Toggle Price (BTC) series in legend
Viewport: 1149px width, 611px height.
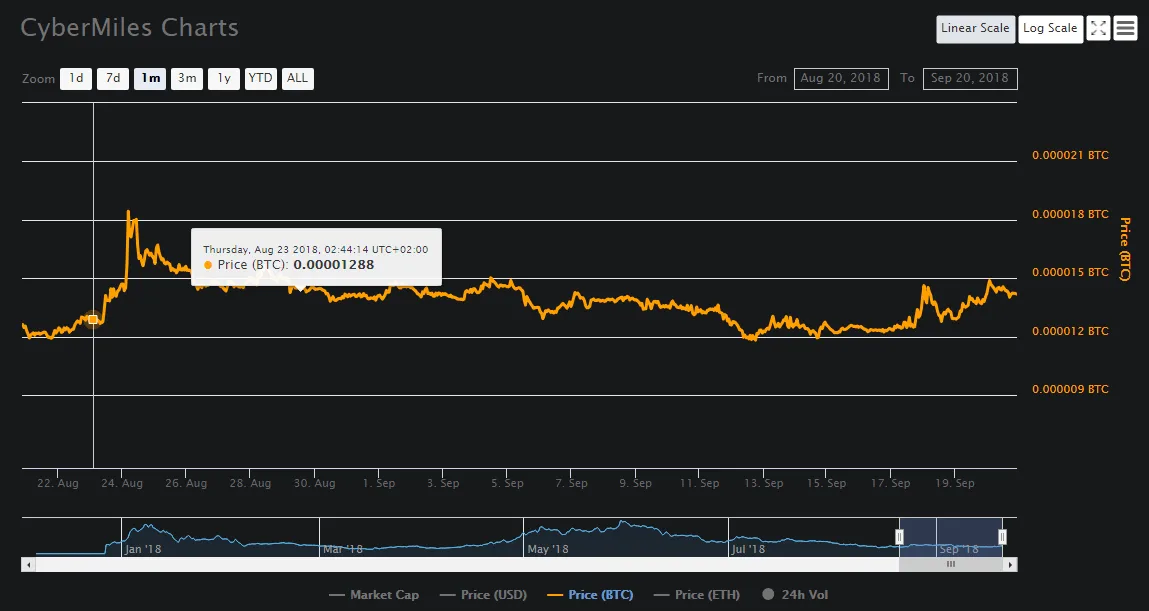591,595
